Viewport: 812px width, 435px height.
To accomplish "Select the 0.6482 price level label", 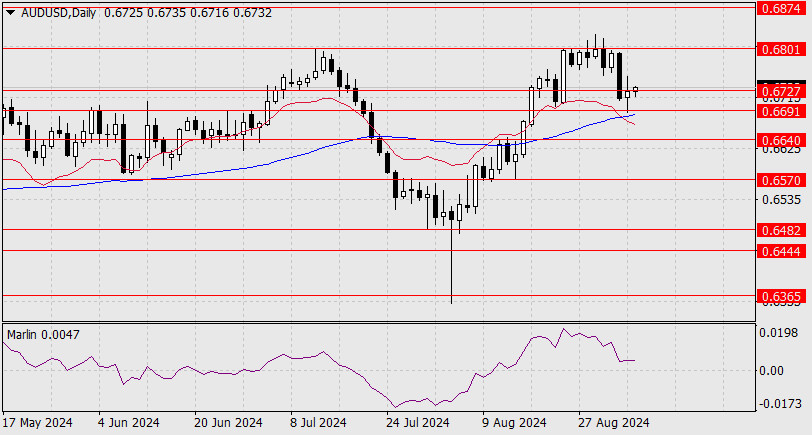I will (x=782, y=230).
